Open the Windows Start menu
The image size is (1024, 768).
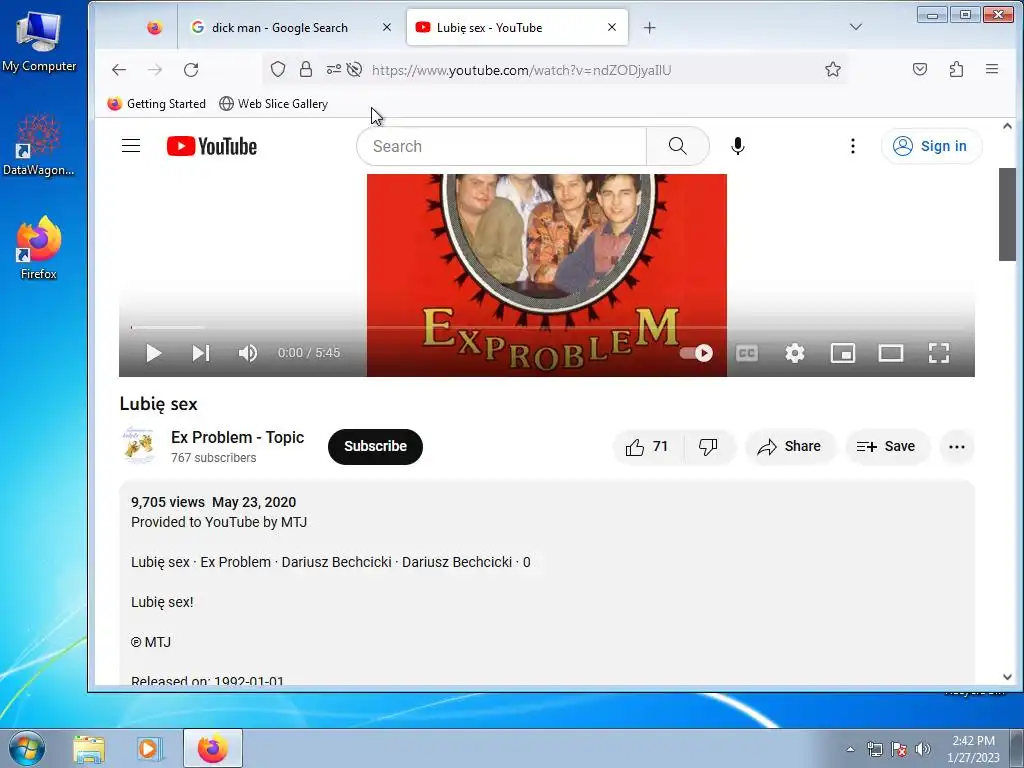(x=27, y=748)
